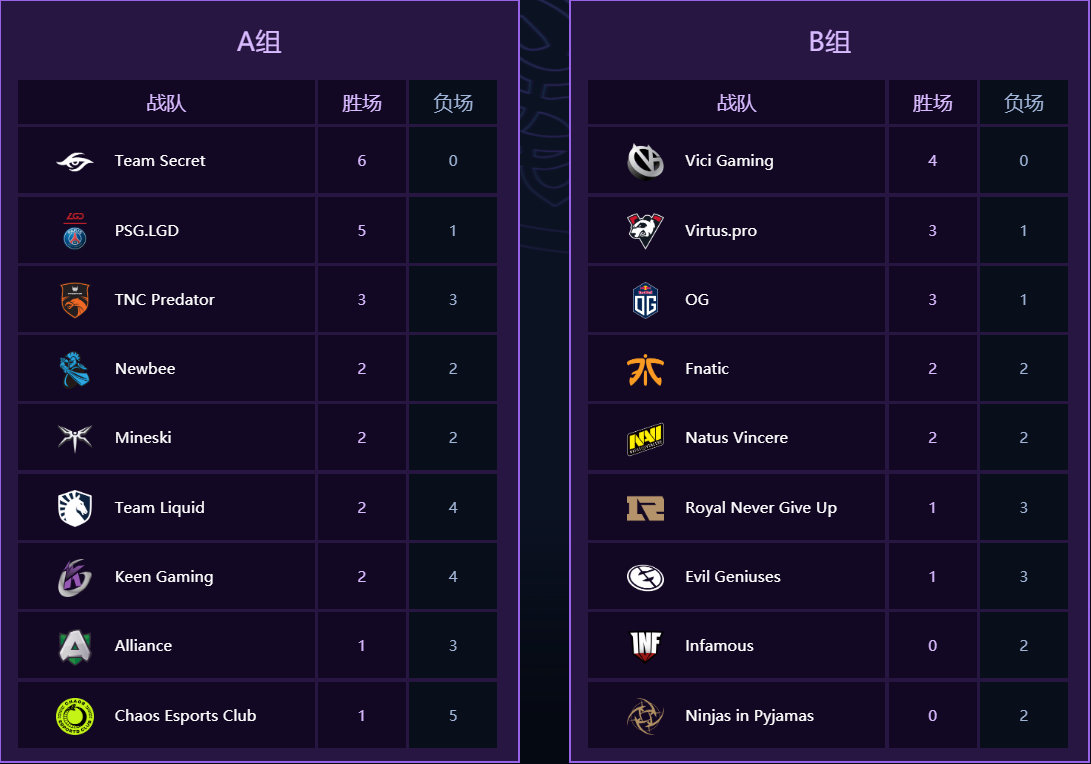Click the OG team logo
This screenshot has width=1091, height=764.
pyautogui.click(x=645, y=300)
